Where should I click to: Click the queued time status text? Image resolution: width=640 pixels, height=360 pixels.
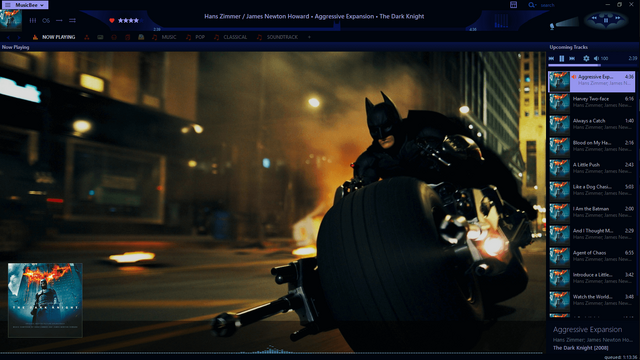tap(621, 357)
